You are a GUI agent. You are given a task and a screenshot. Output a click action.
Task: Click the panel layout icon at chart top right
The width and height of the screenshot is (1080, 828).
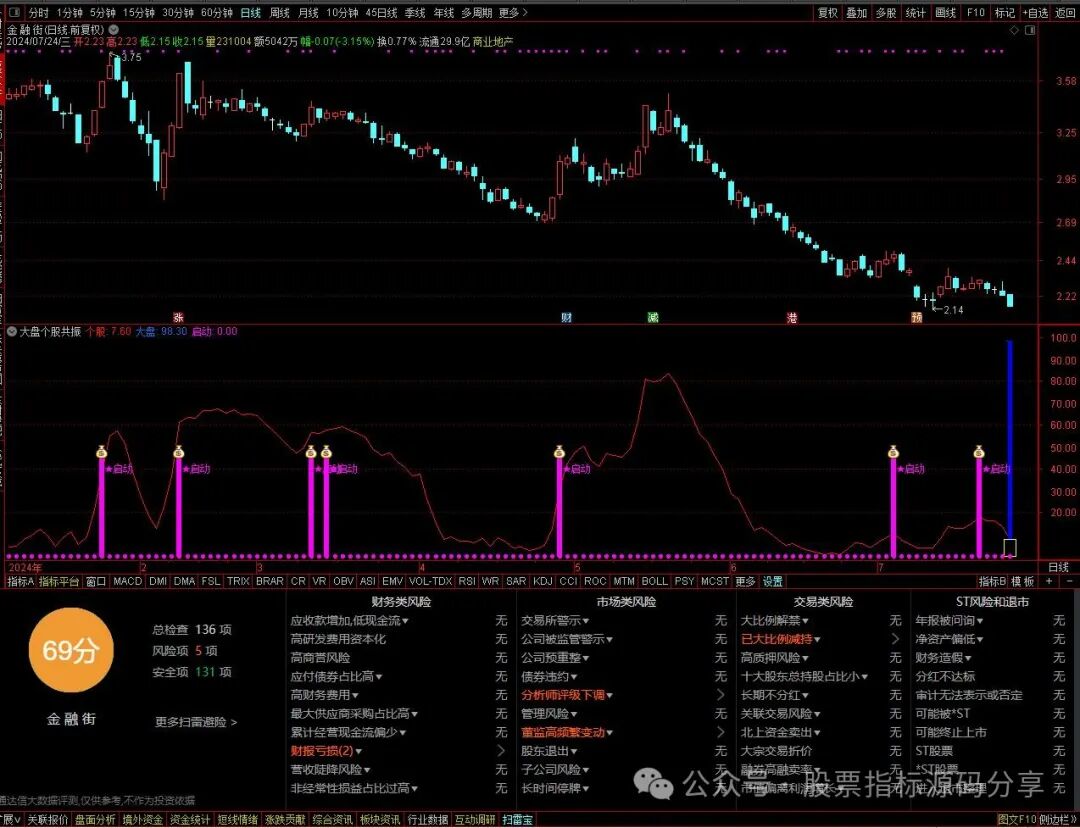pos(1030,30)
